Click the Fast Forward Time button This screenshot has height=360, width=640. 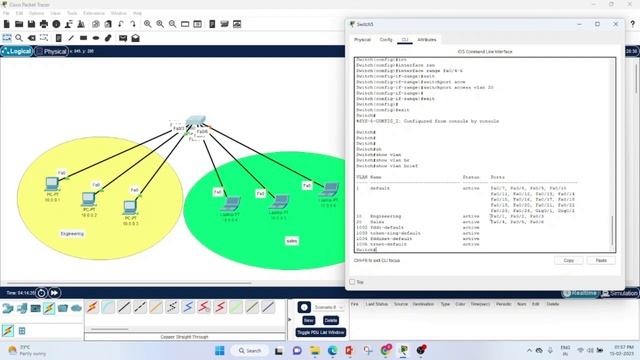pyautogui.click(x=54, y=293)
